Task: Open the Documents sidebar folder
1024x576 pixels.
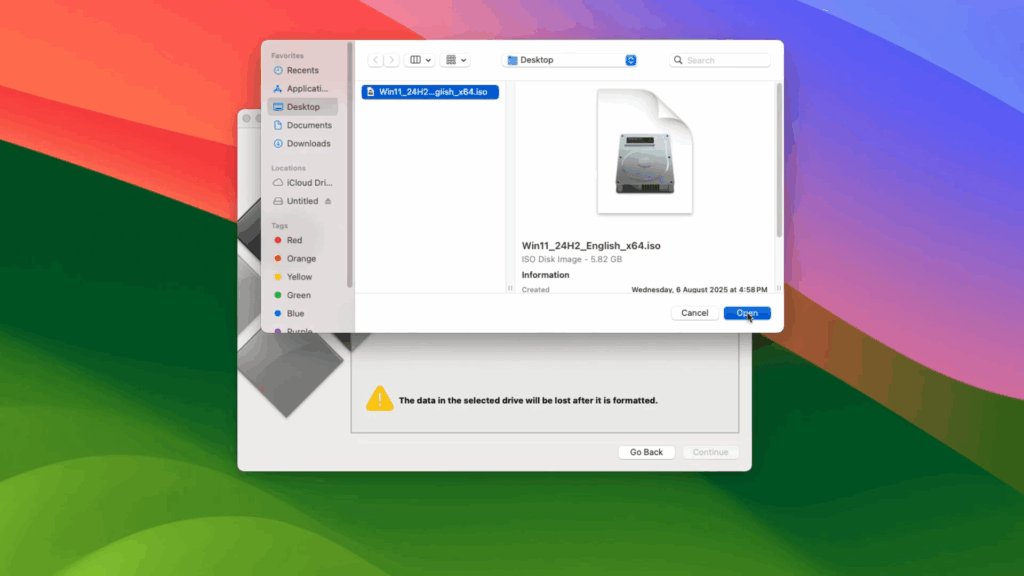Action: pos(302,125)
